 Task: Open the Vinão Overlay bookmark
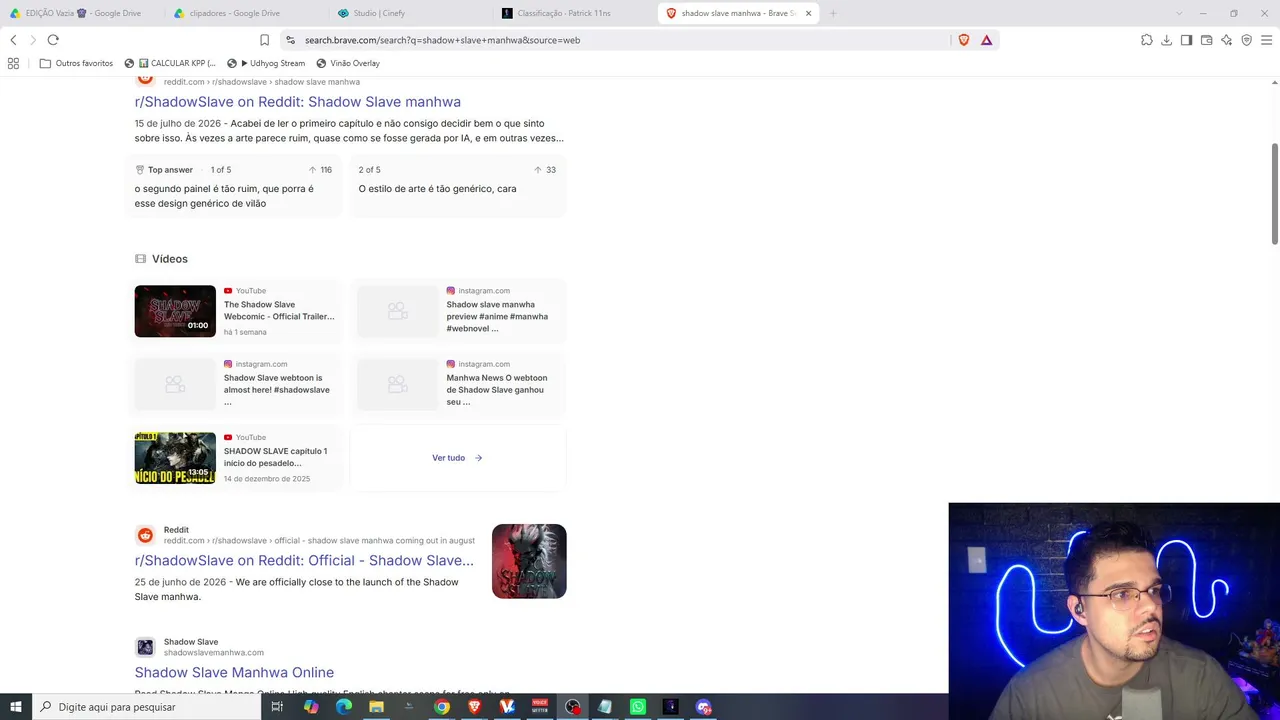[348, 63]
